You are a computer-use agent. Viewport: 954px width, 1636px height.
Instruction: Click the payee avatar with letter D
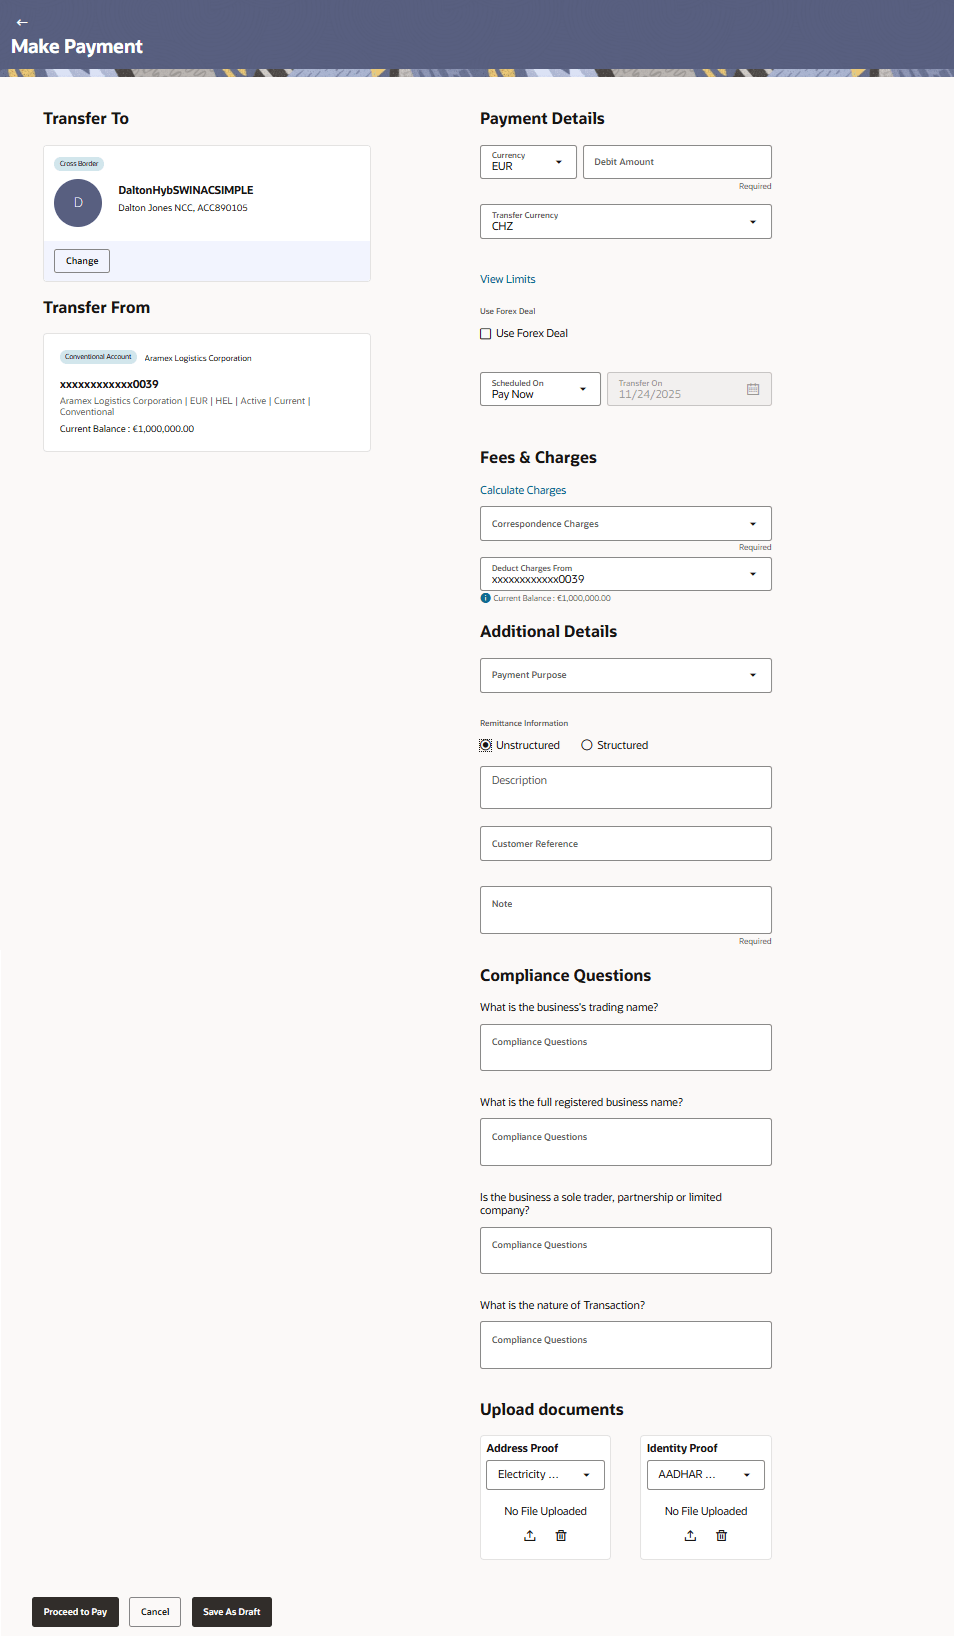point(78,203)
